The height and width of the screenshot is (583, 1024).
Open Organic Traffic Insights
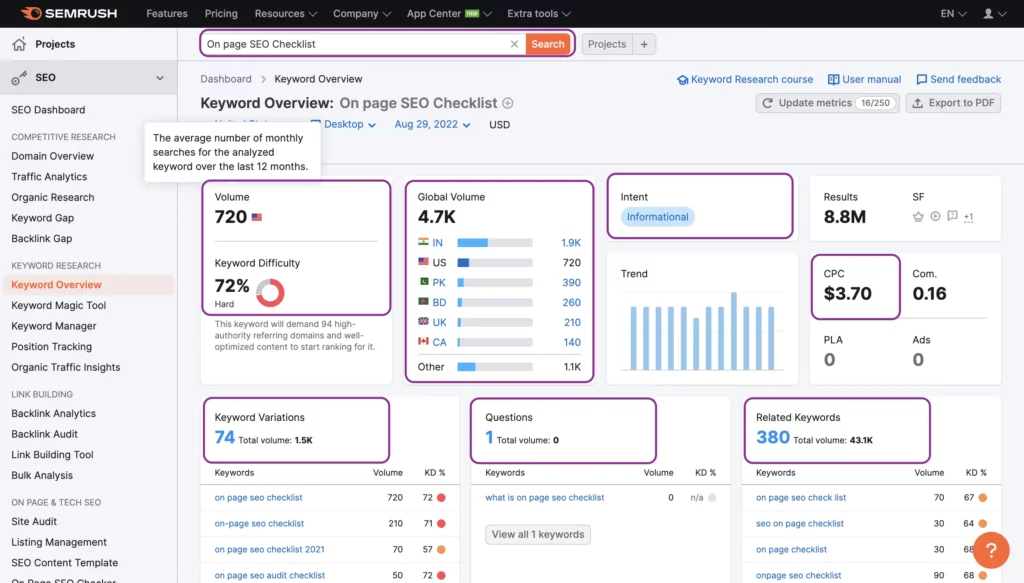pyautogui.click(x=65, y=367)
